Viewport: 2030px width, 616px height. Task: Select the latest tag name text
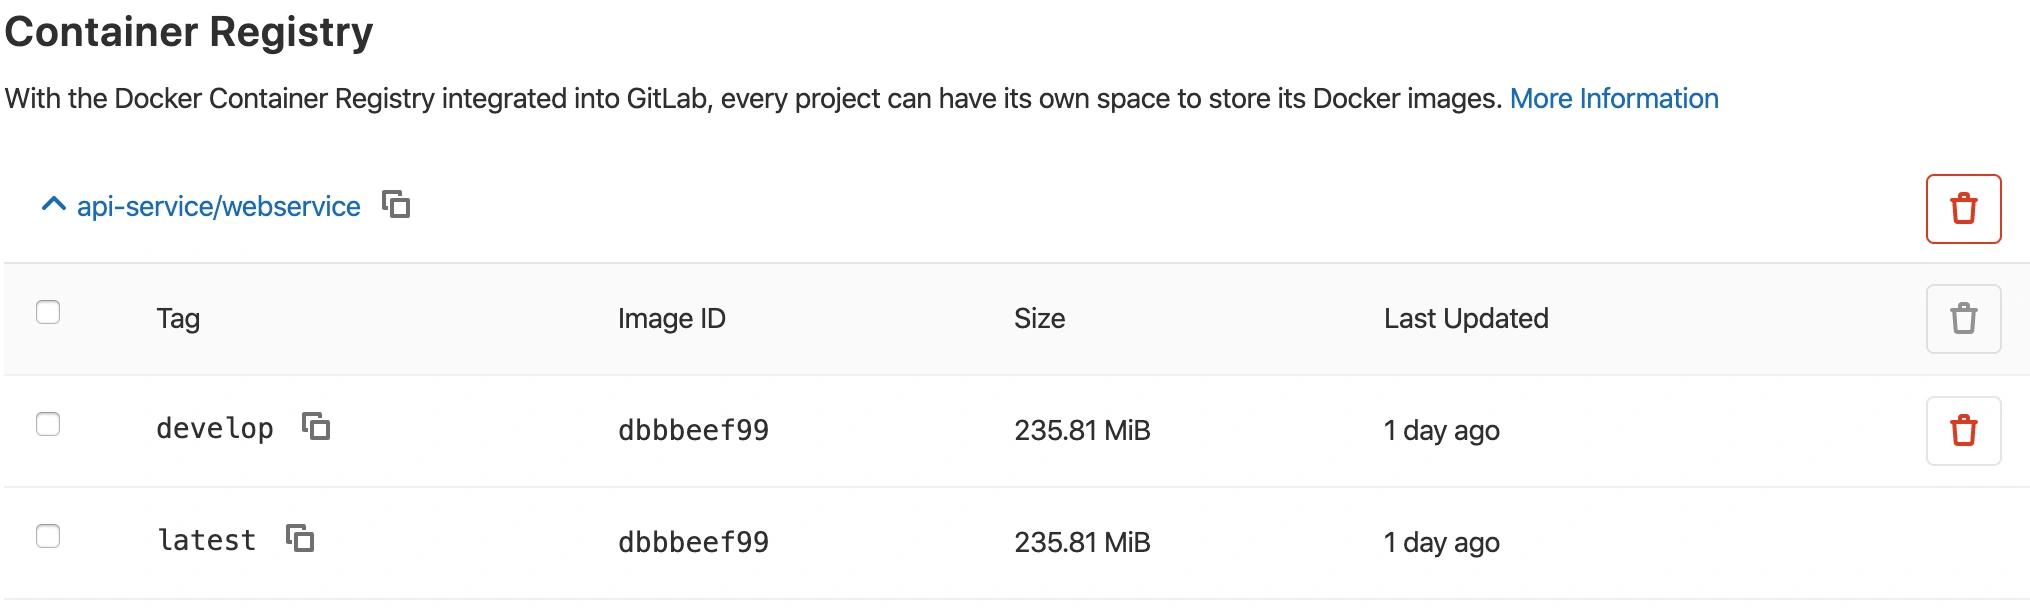pos(207,540)
